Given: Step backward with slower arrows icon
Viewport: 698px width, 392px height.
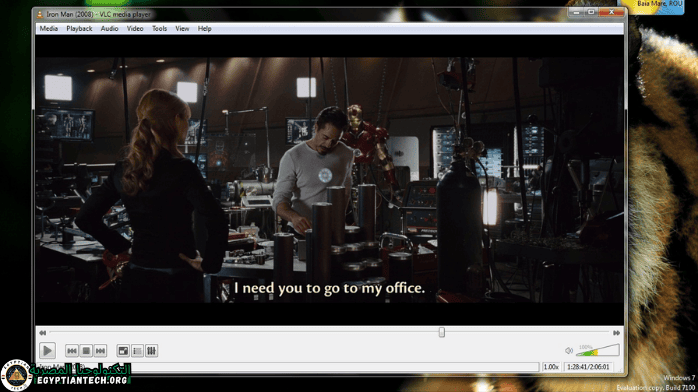Looking at the screenshot, I should pos(42,333).
